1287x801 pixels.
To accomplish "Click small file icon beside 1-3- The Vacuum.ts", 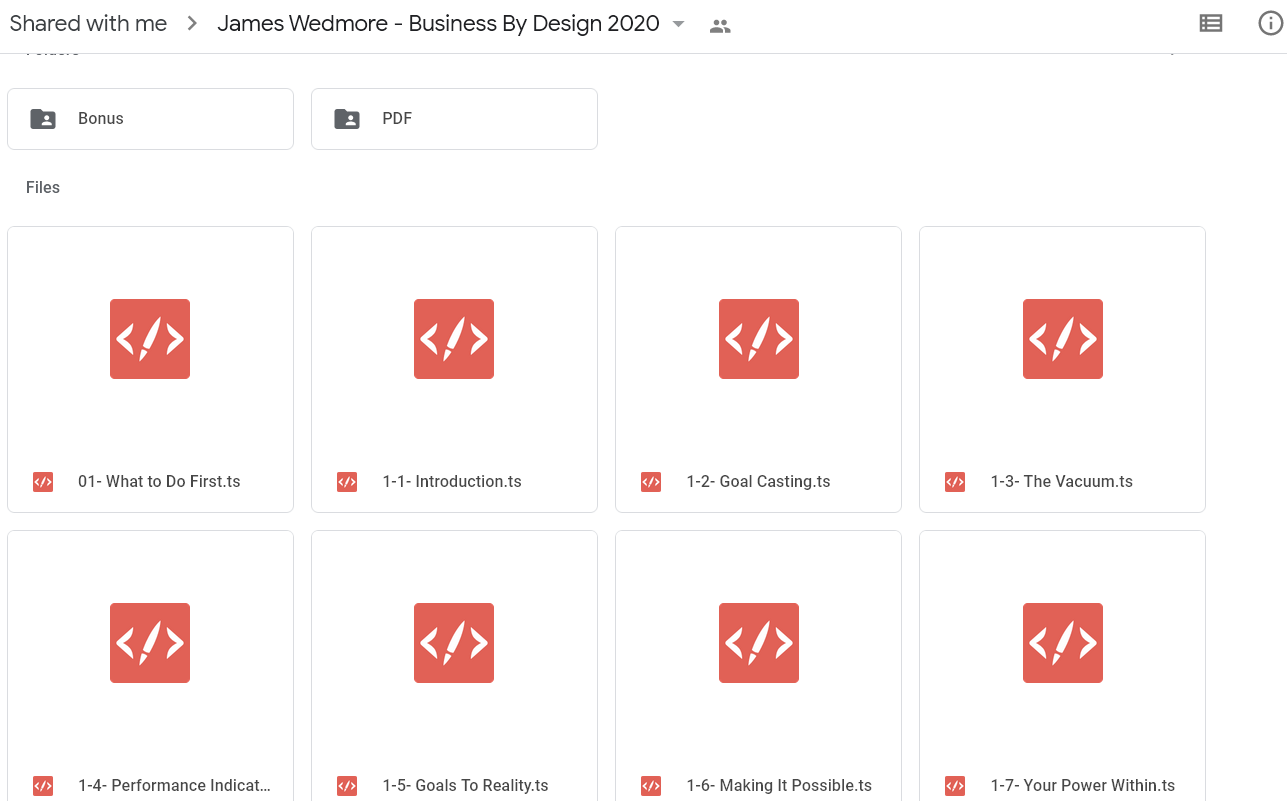I will 955,482.
